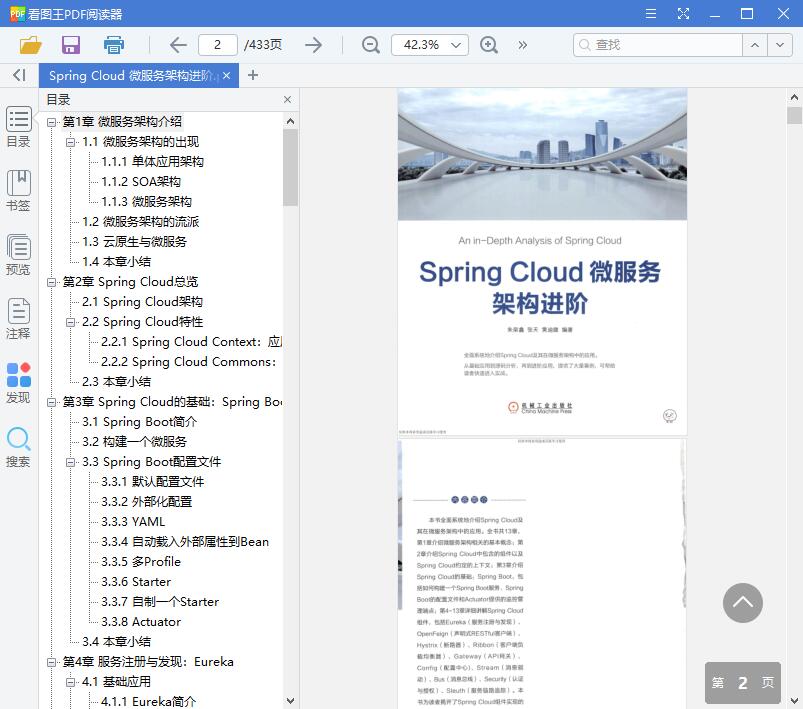Jump to 2.2.2 Spring Cloud Commons
The image size is (803, 709).
[189, 361]
